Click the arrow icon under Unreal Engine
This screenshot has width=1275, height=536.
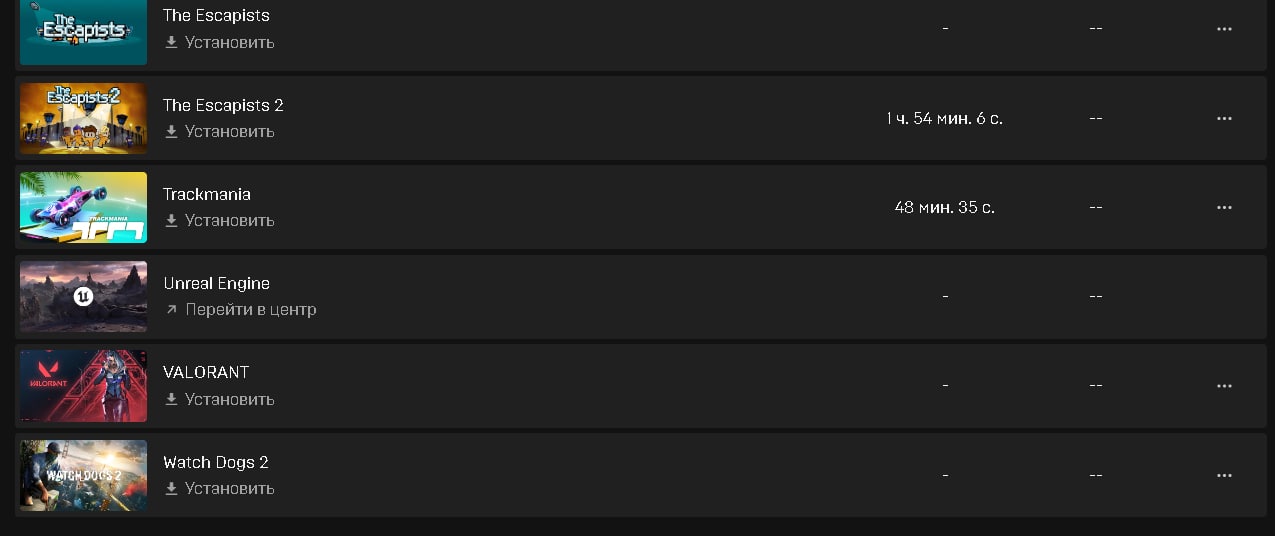tap(171, 310)
